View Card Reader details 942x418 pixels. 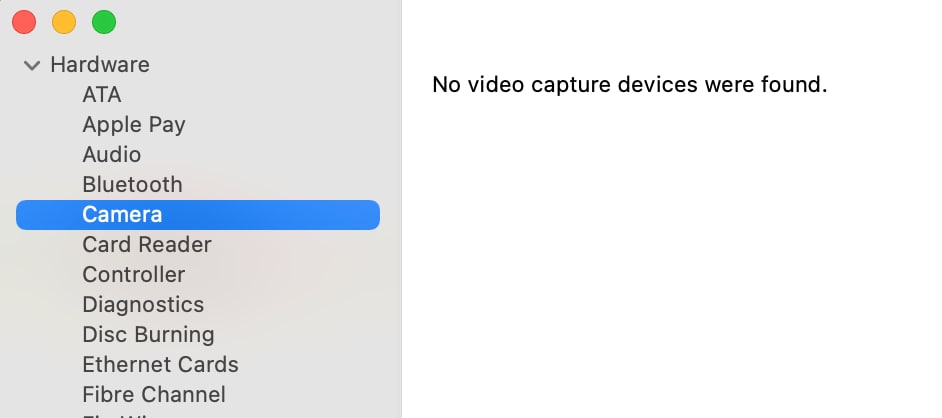147,245
